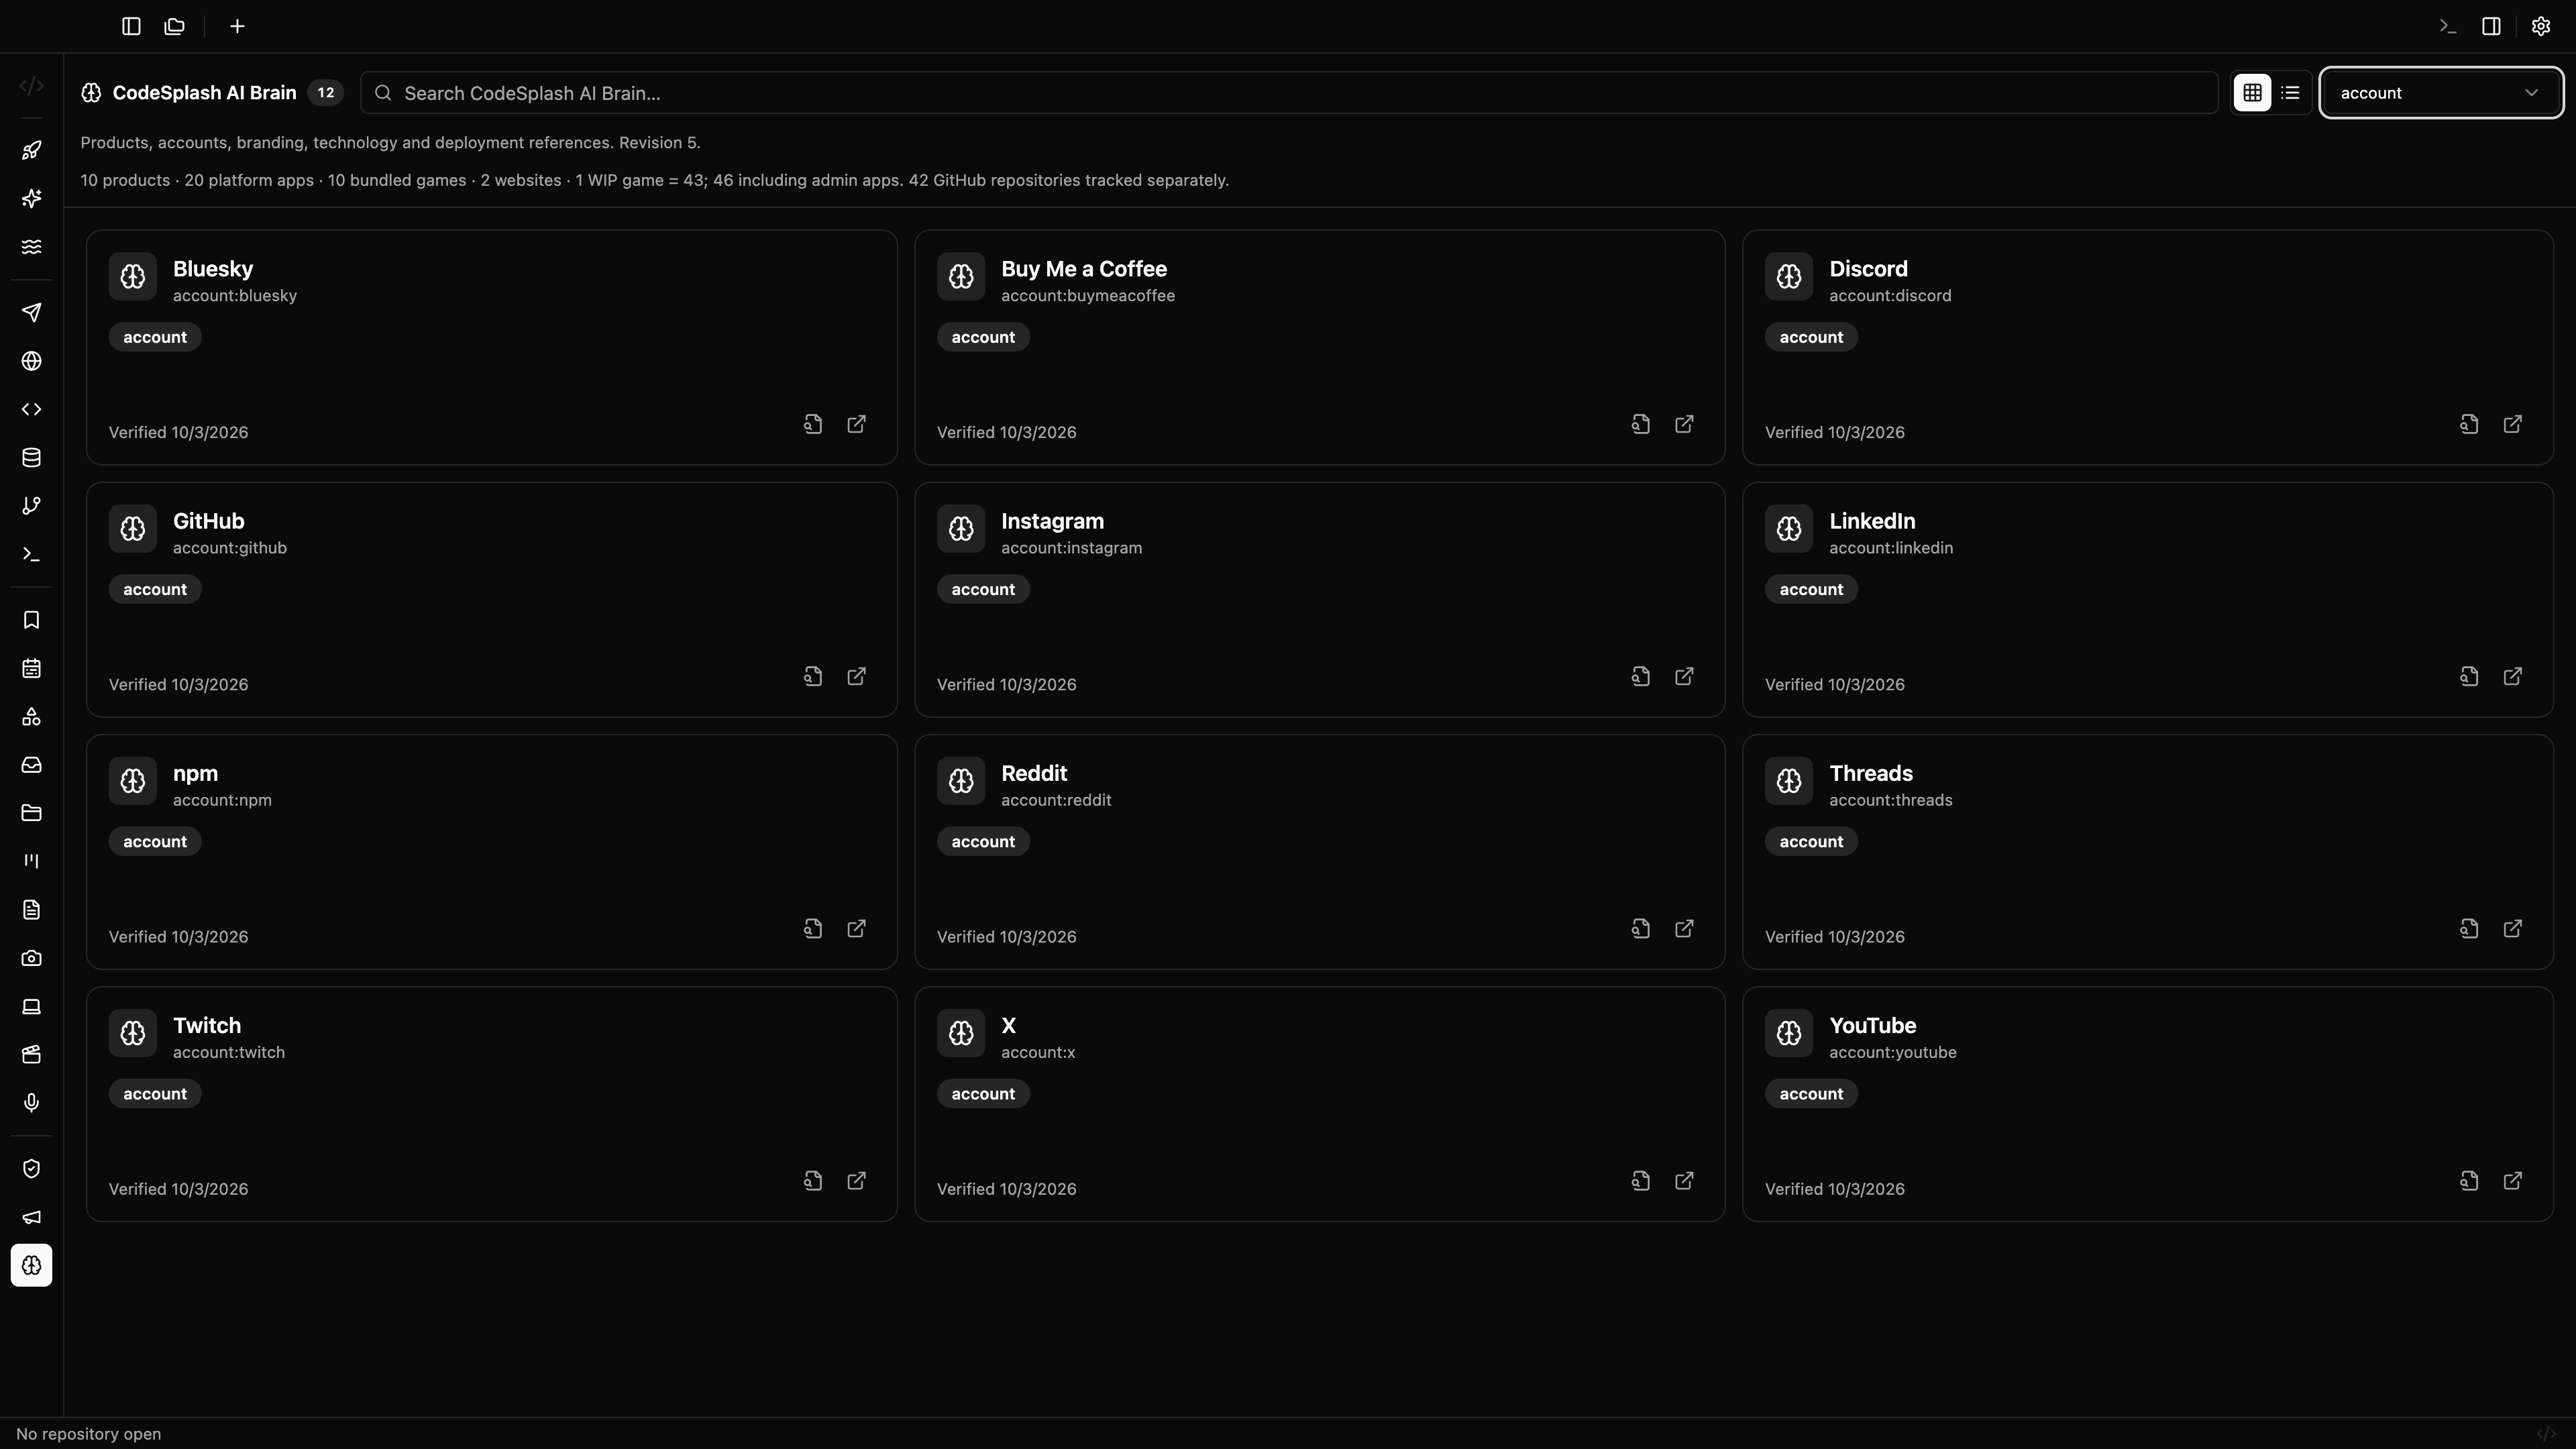Screen dimensions: 2576x1449
Task: Click the LinkedIn card title
Action: 1872,521
